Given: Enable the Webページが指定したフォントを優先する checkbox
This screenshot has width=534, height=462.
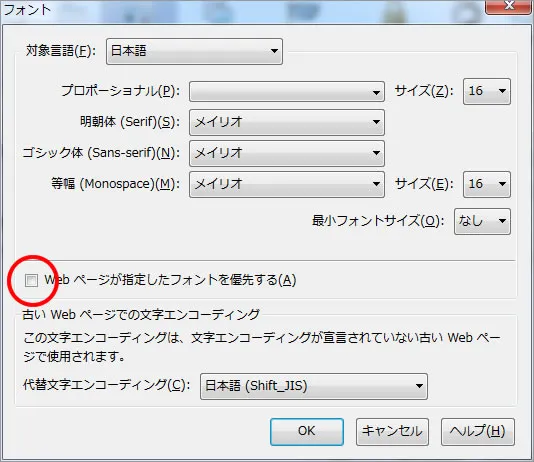Looking at the screenshot, I should pyautogui.click(x=31, y=281).
